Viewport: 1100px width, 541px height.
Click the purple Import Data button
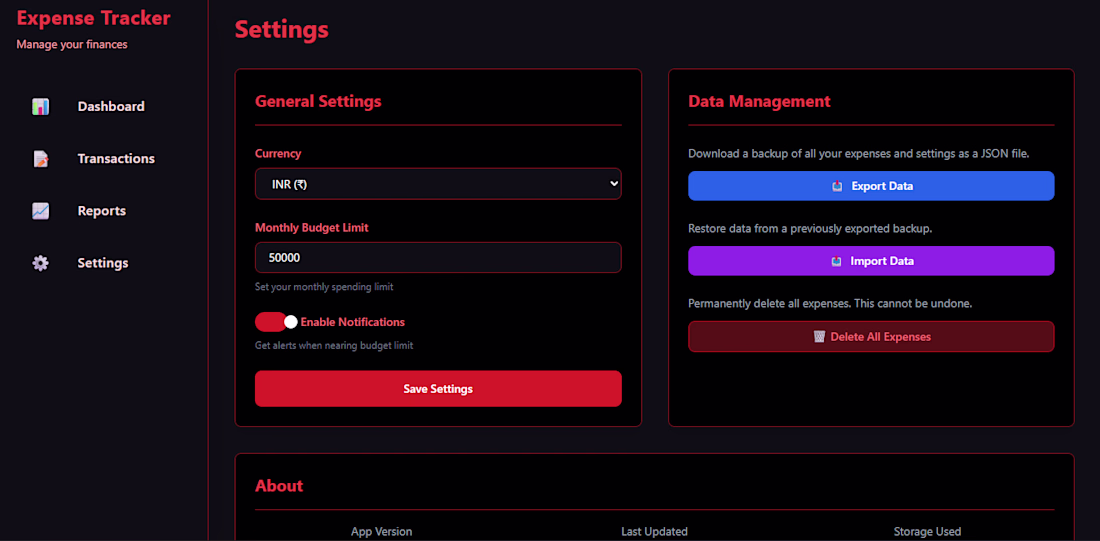(871, 261)
